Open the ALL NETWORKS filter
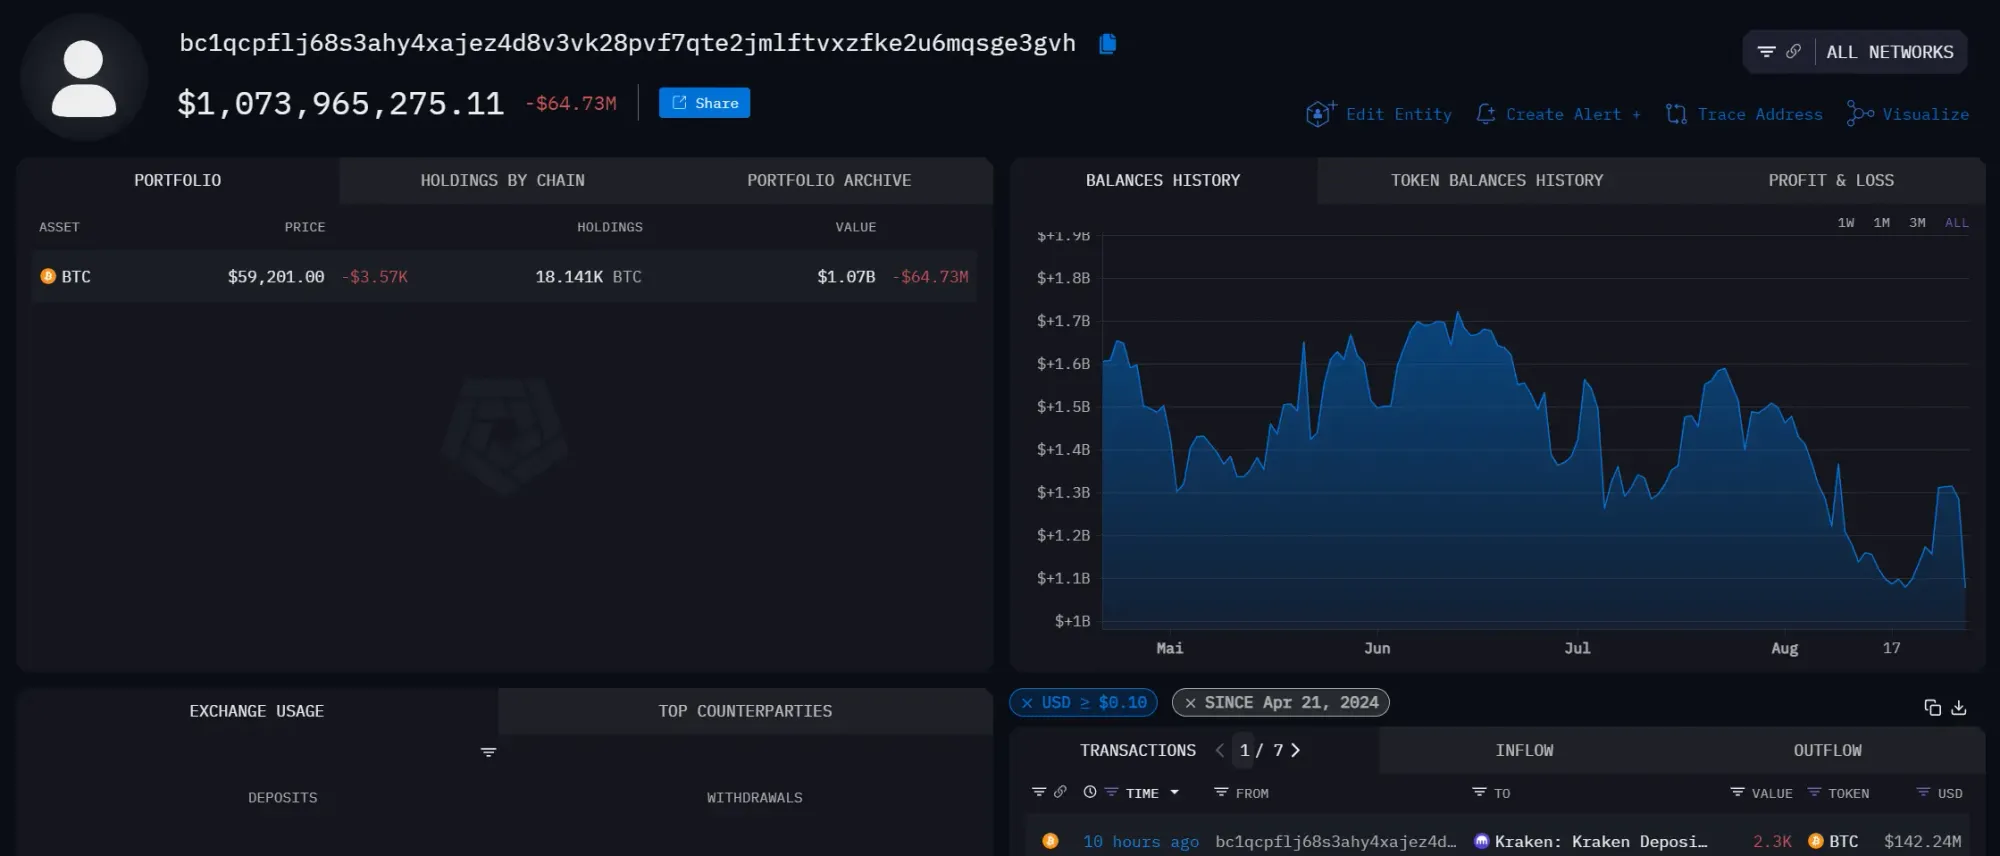The height and width of the screenshot is (856, 2000). click(x=1889, y=52)
